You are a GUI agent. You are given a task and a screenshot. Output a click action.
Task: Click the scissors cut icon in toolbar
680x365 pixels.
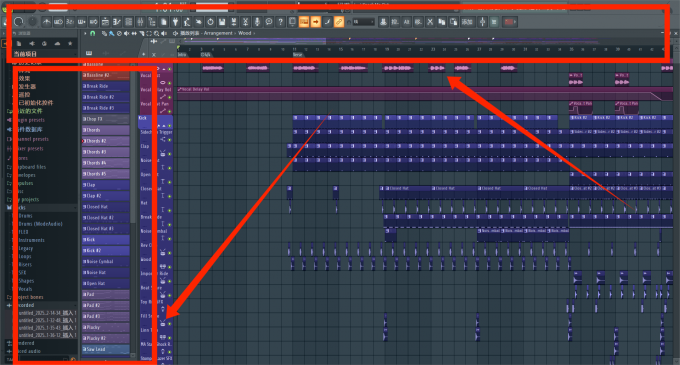tap(430, 22)
